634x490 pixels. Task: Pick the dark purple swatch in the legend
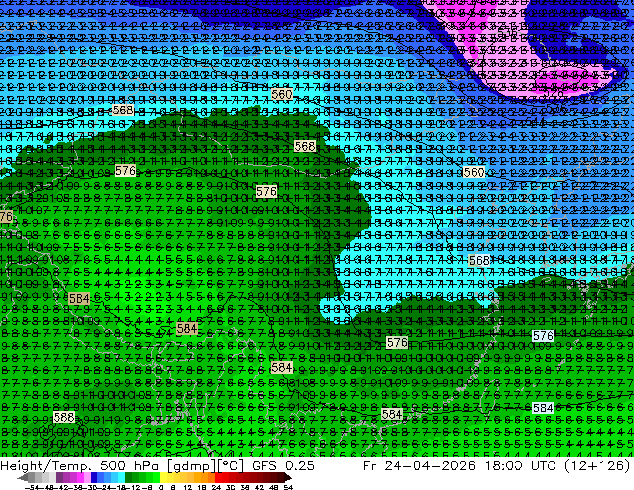click(59, 477)
